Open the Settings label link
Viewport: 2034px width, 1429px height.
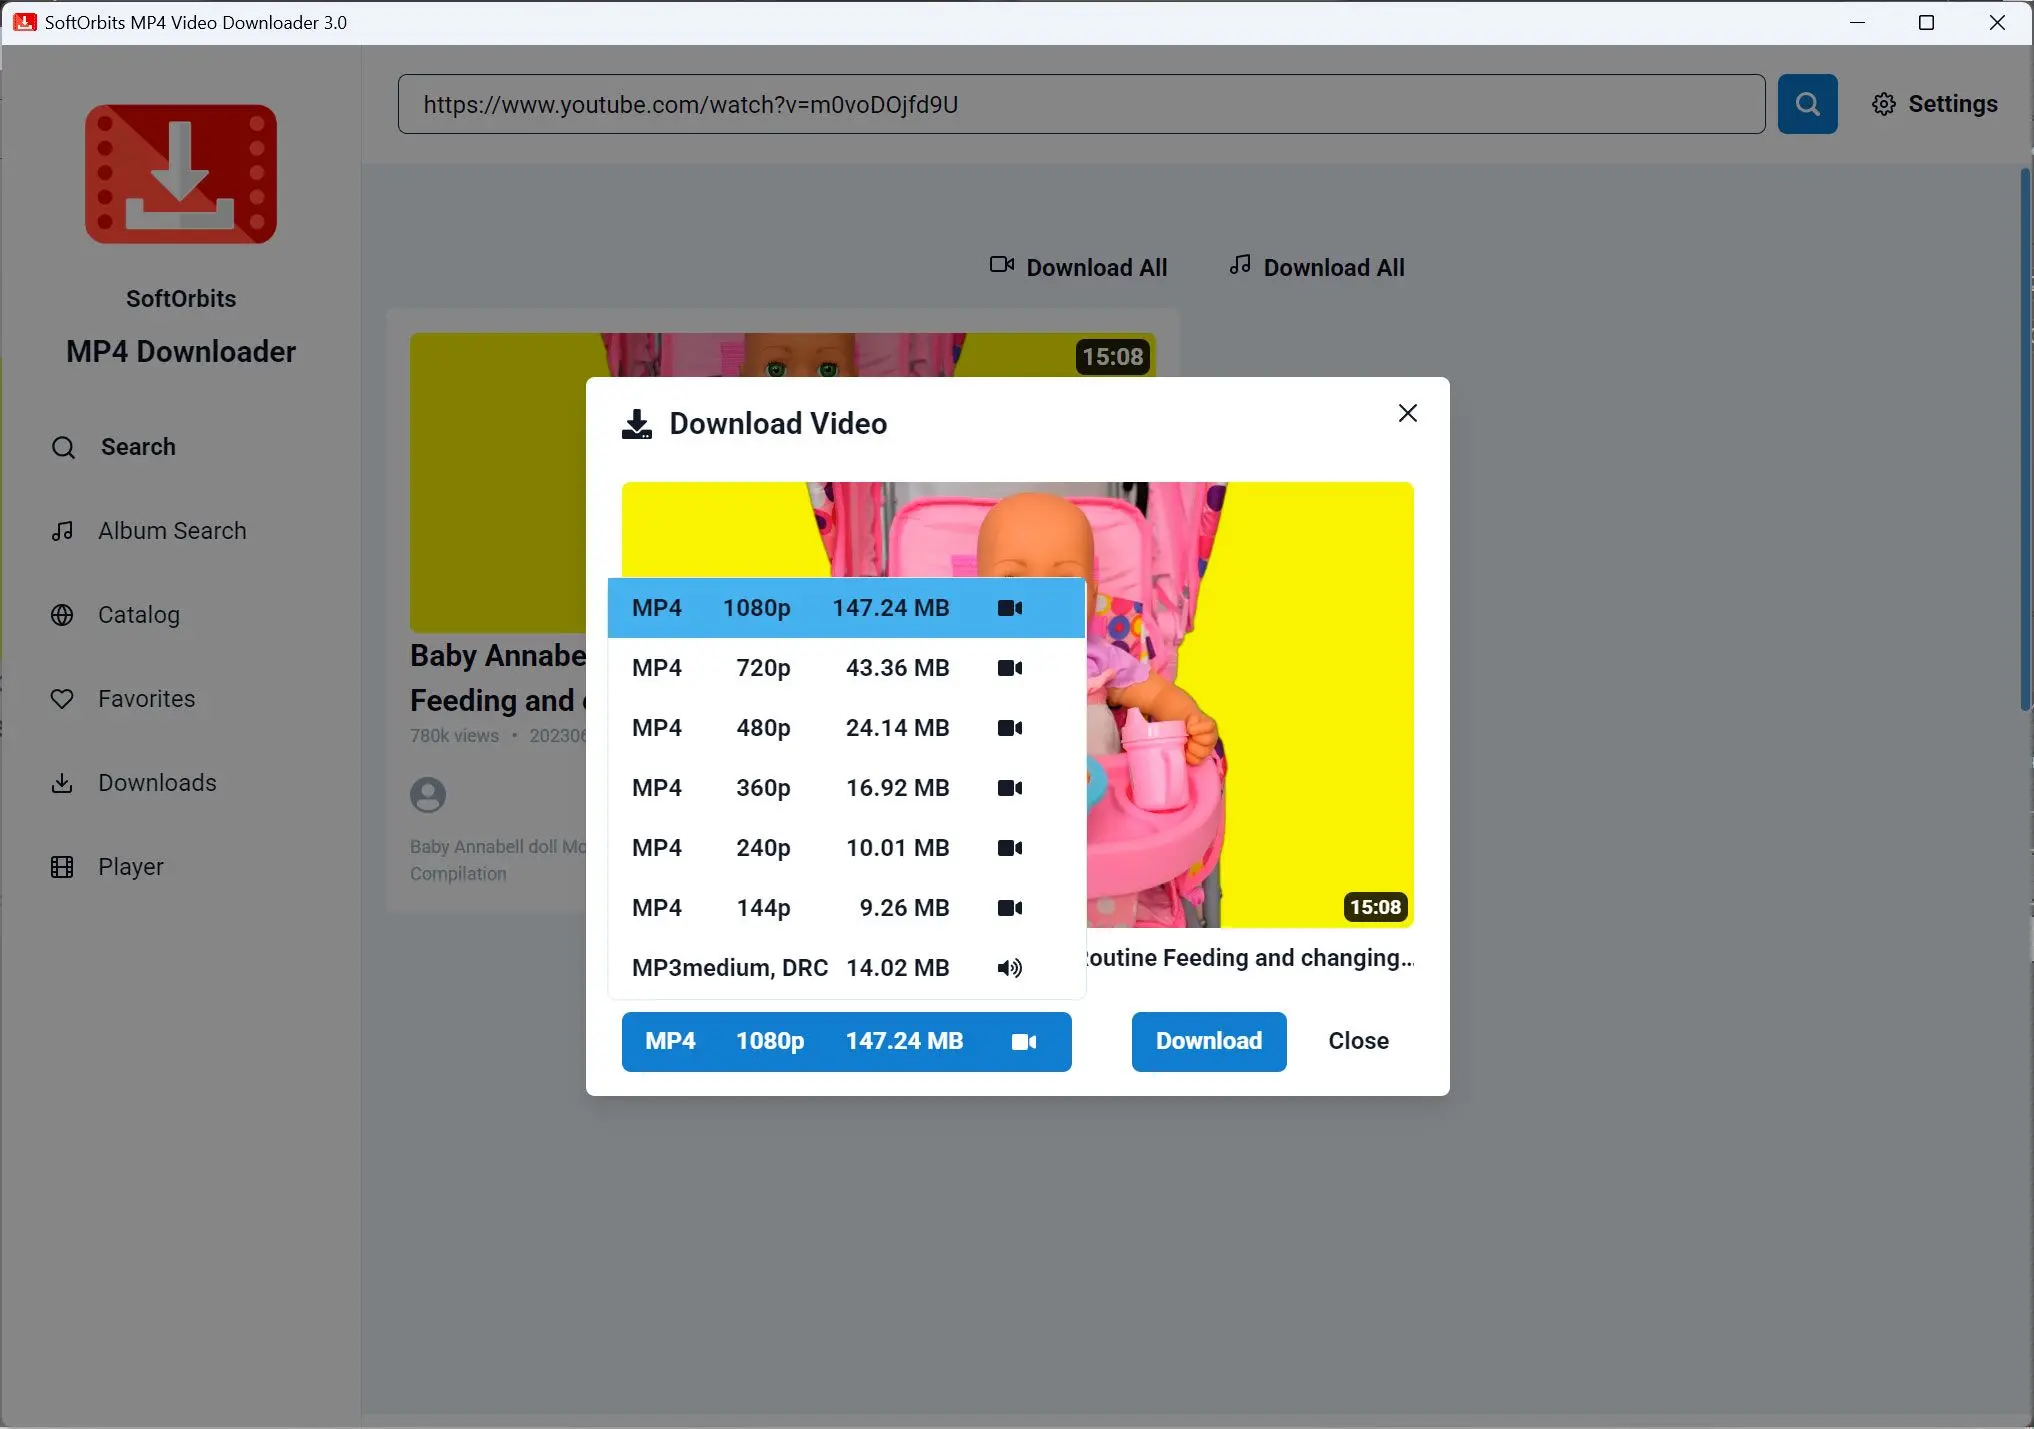point(1952,104)
